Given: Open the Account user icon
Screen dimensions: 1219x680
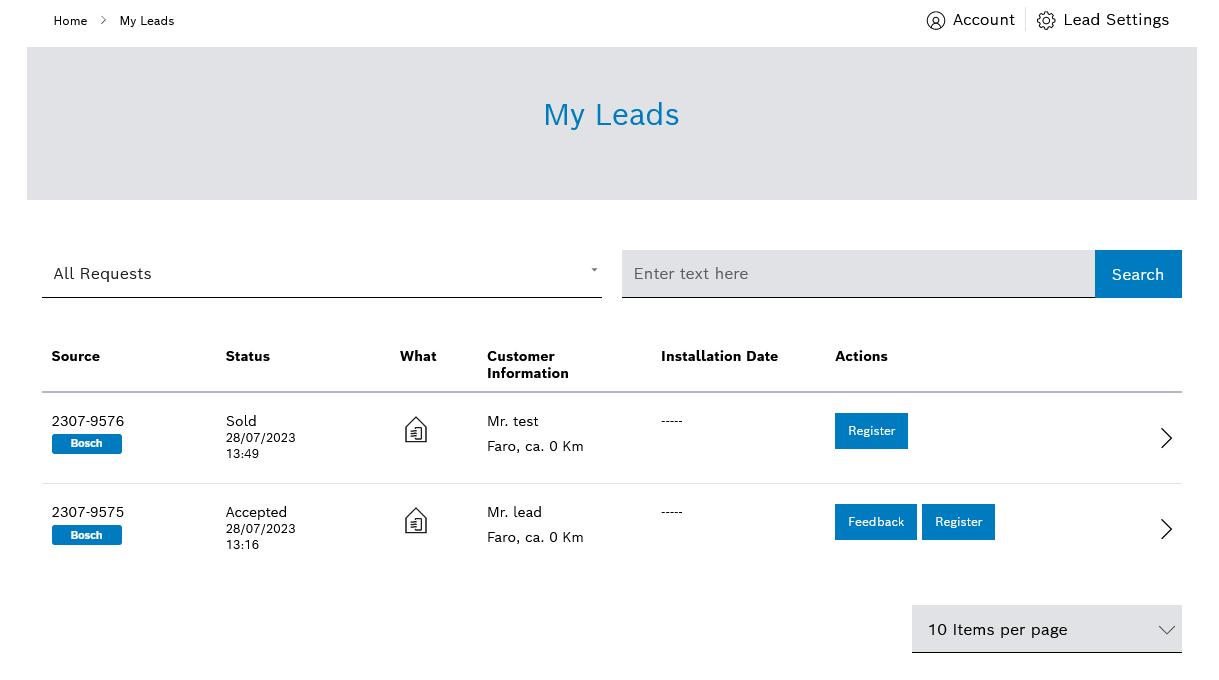Looking at the screenshot, I should click(935, 21).
